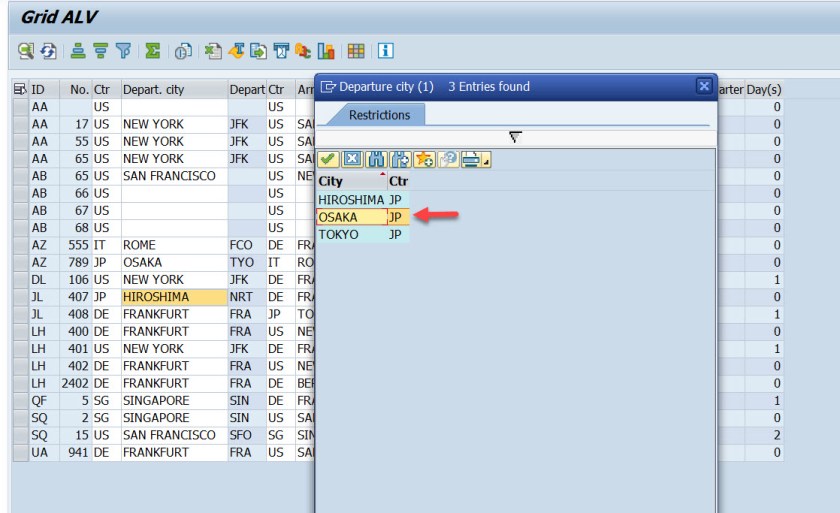This screenshot has height=513, width=840.
Task: Select TOKYO entry in popup list
Action: 351,234
